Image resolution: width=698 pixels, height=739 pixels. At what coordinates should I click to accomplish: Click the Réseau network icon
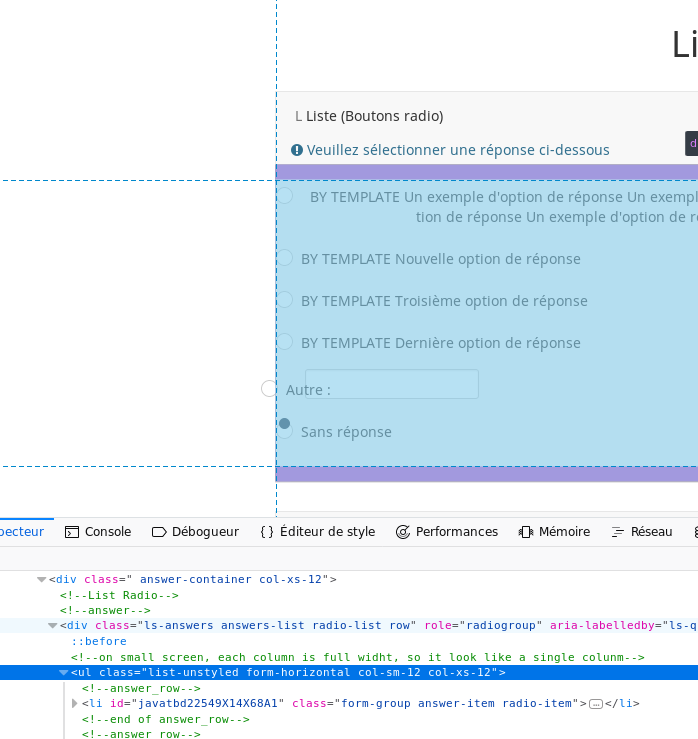618,532
